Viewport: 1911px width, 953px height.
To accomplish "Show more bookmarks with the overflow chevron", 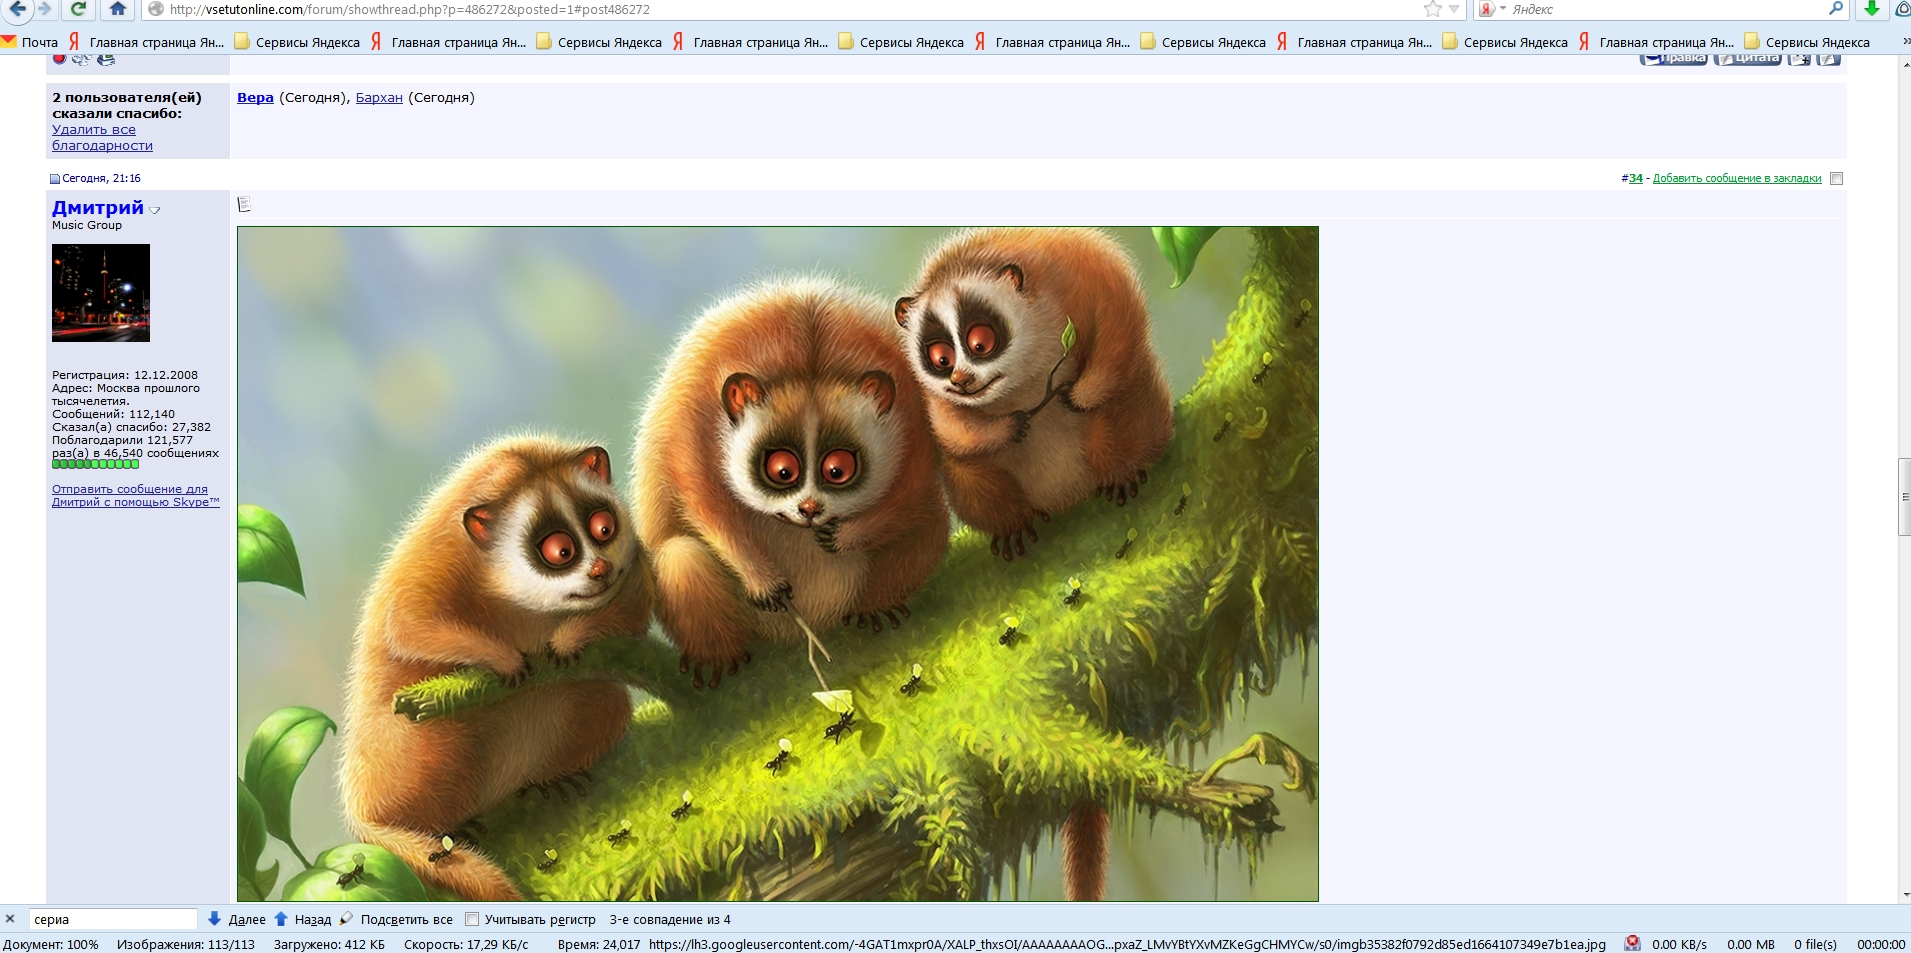I will point(1905,42).
